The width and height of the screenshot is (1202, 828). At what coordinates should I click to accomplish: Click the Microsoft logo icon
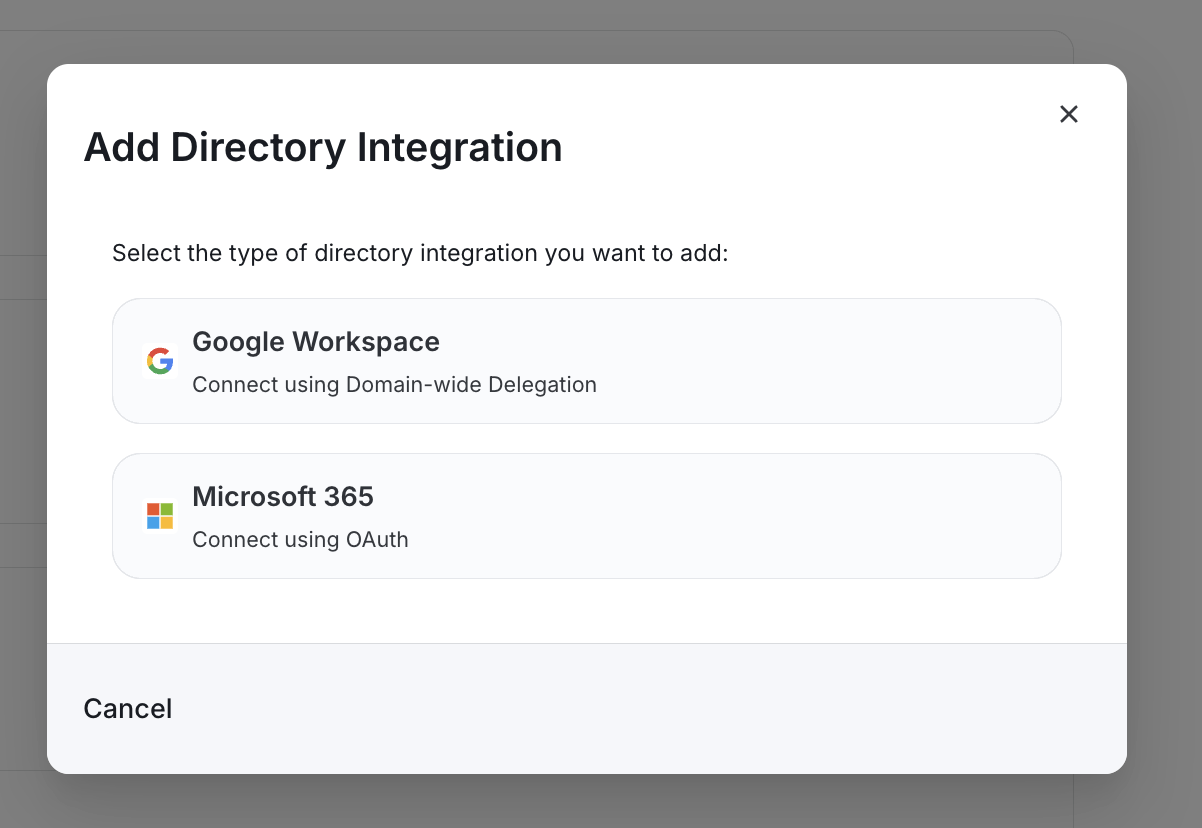coord(160,516)
